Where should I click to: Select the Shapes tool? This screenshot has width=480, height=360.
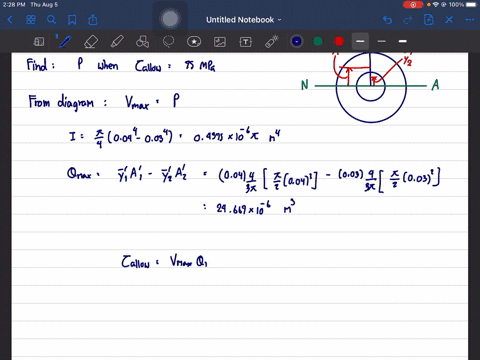[142, 42]
